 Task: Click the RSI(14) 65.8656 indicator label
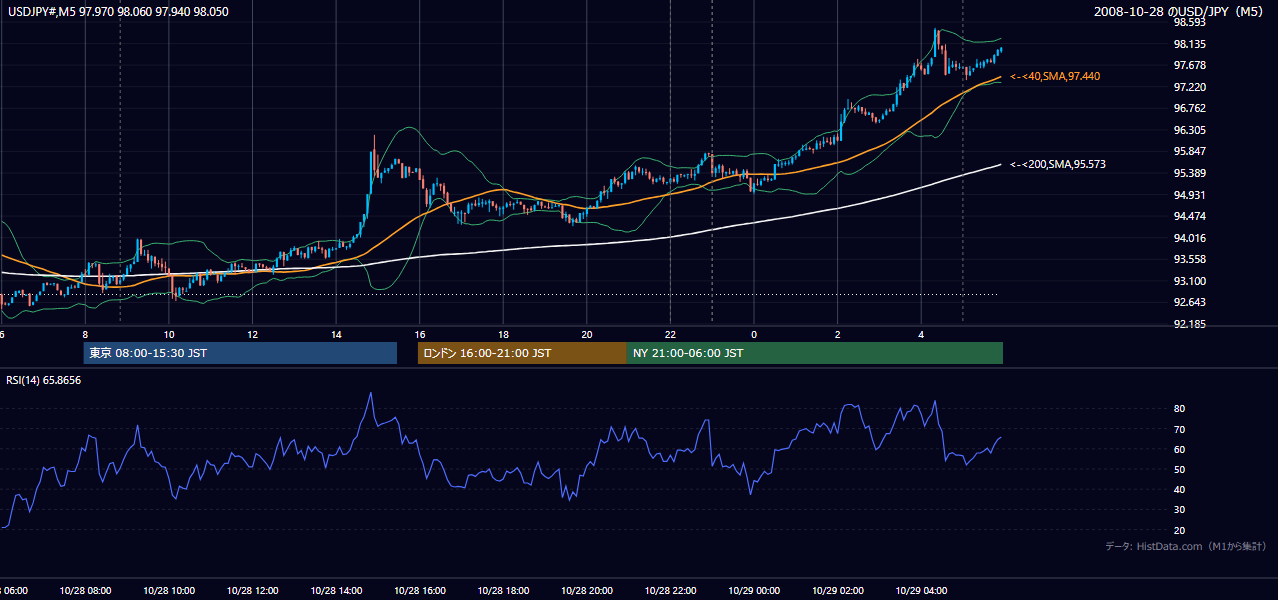[44, 380]
